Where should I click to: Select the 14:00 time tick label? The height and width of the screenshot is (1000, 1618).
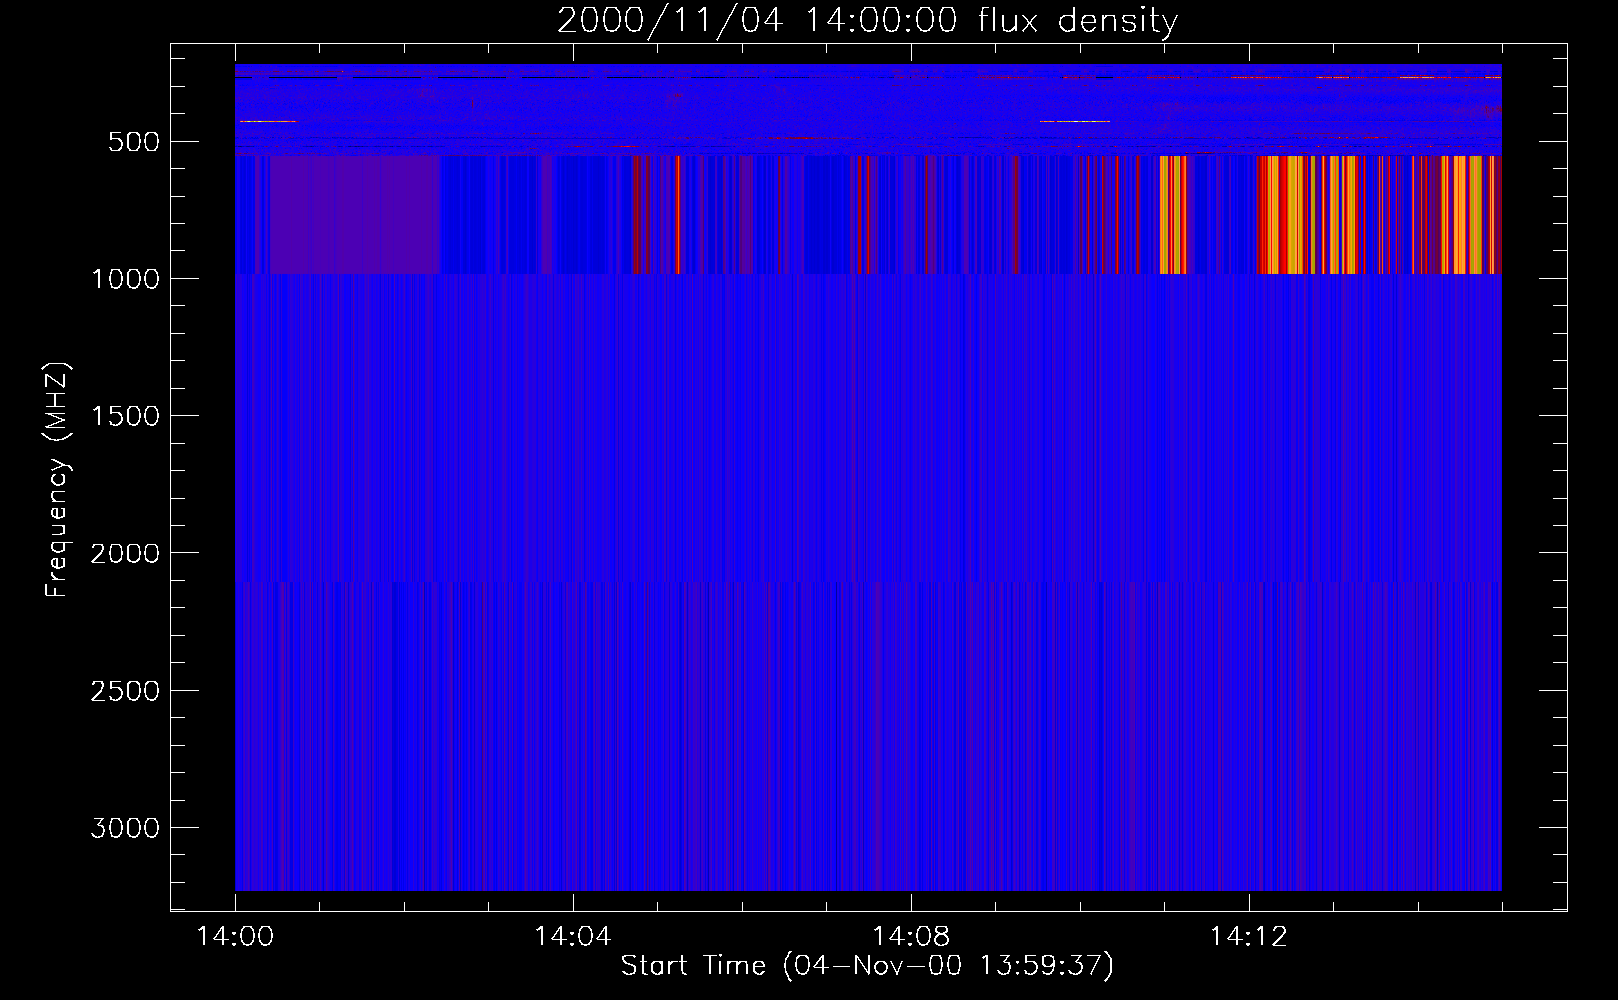point(235,937)
